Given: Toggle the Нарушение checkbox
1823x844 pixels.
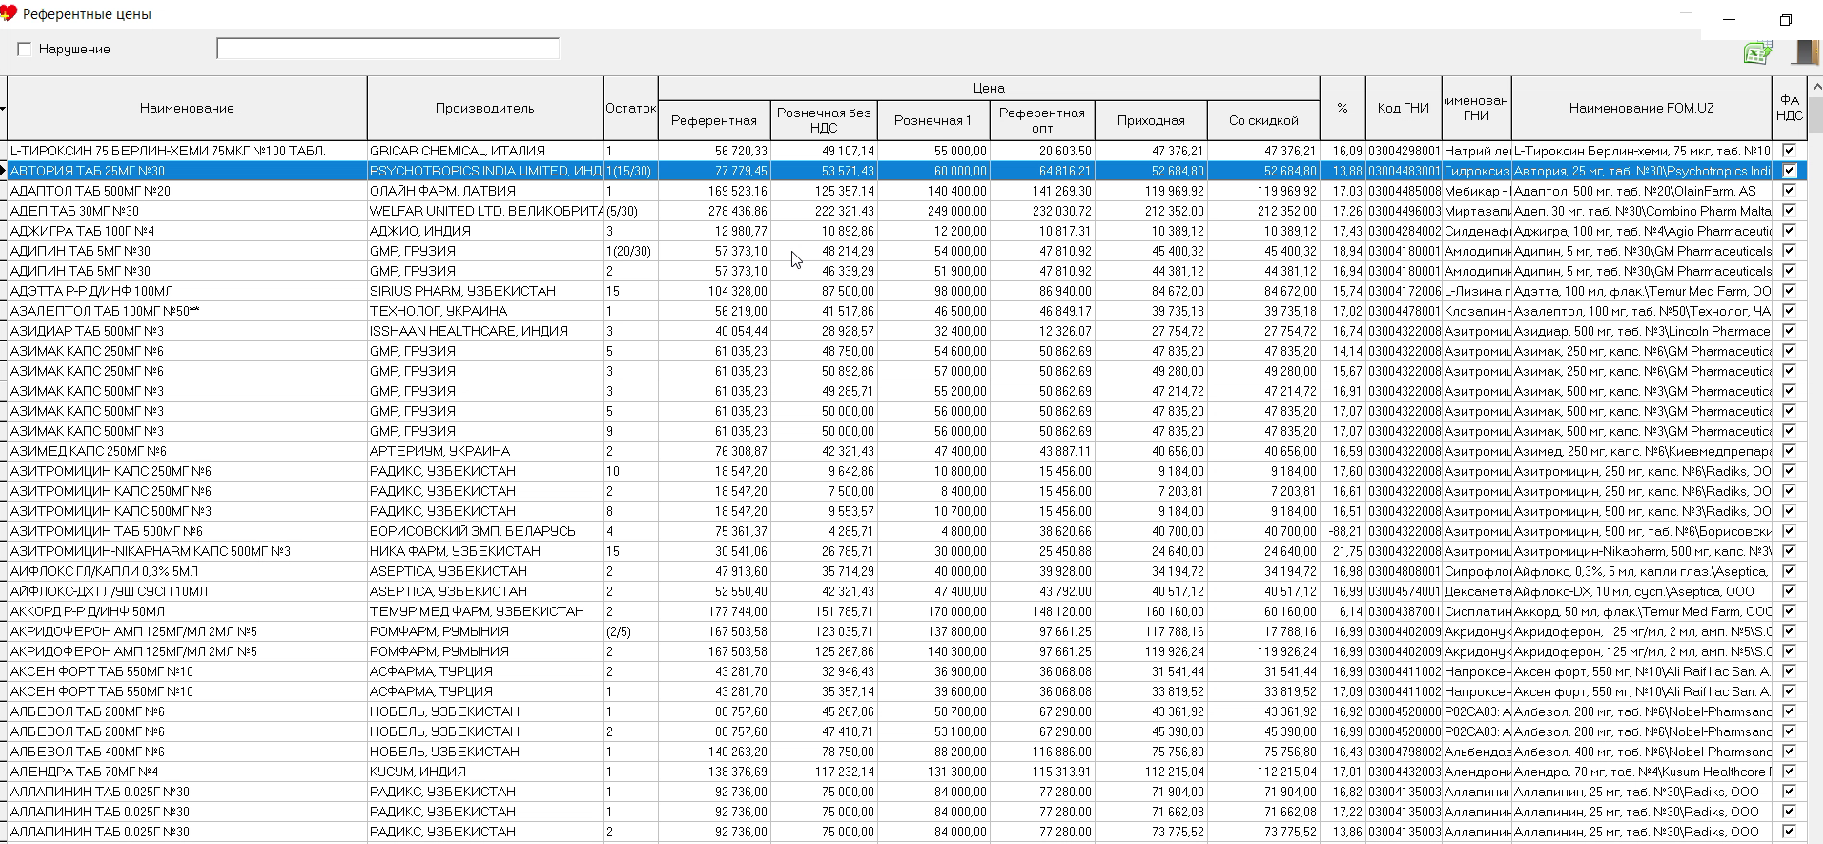Looking at the screenshot, I should [25, 49].
